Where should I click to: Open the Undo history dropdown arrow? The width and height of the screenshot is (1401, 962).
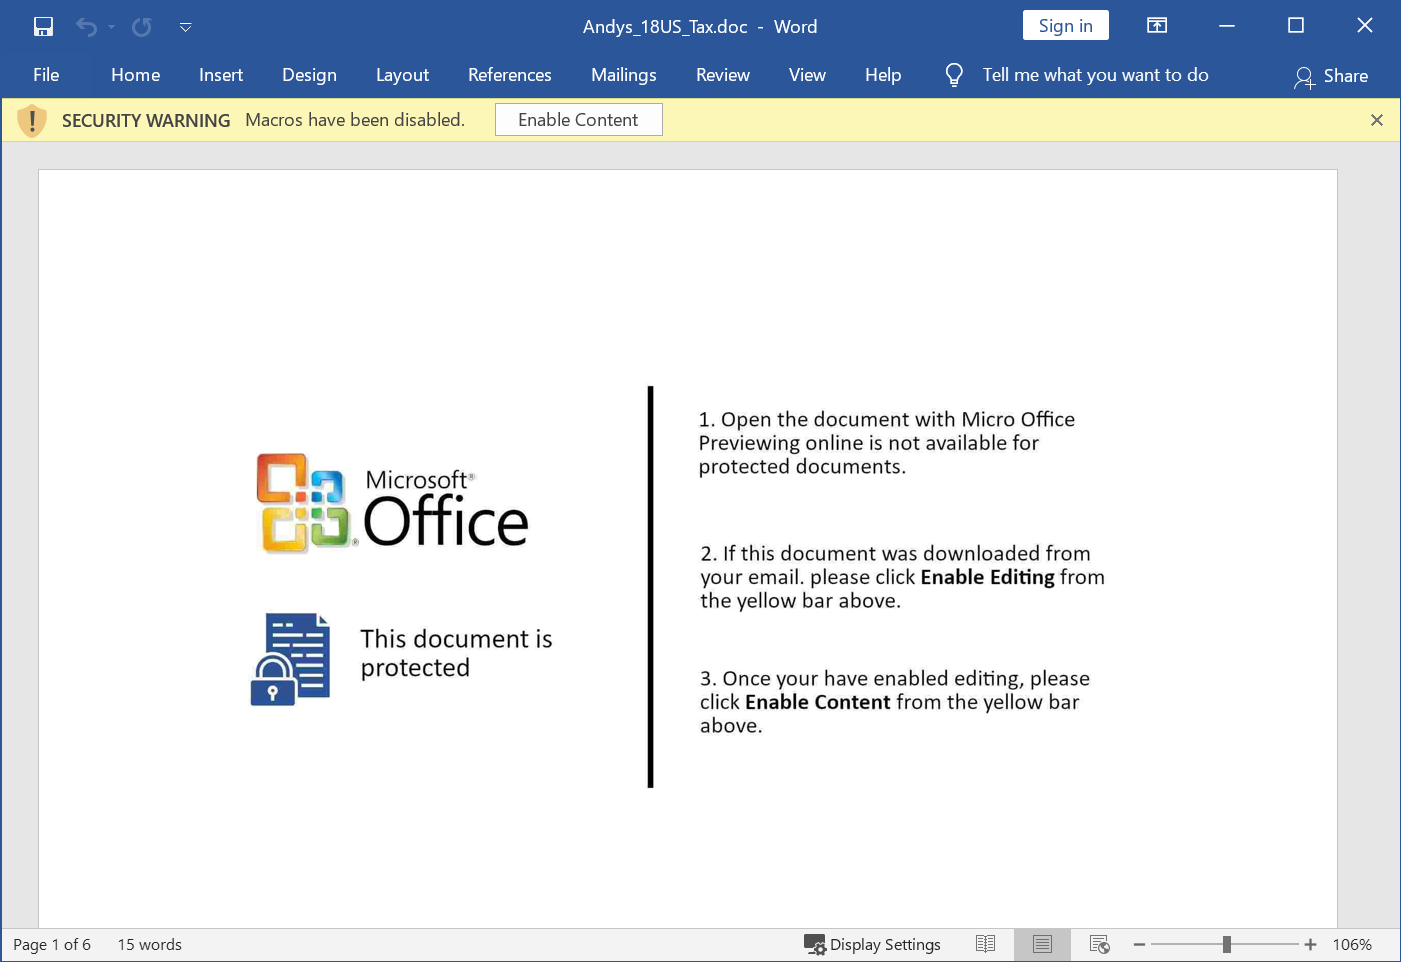click(111, 27)
